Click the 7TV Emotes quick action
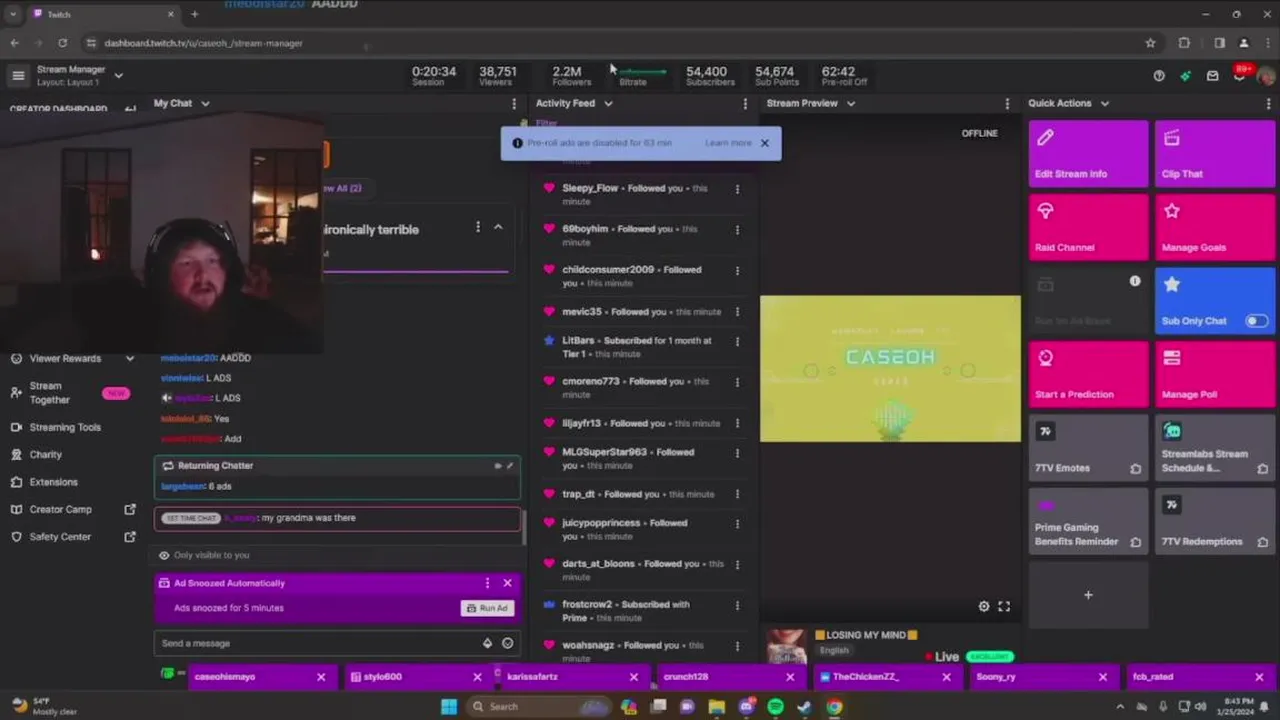1280x720 pixels. point(1088,448)
